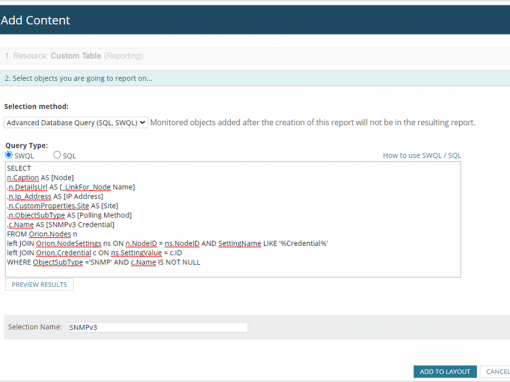Click inside the SWQL query text area

click(x=233, y=219)
